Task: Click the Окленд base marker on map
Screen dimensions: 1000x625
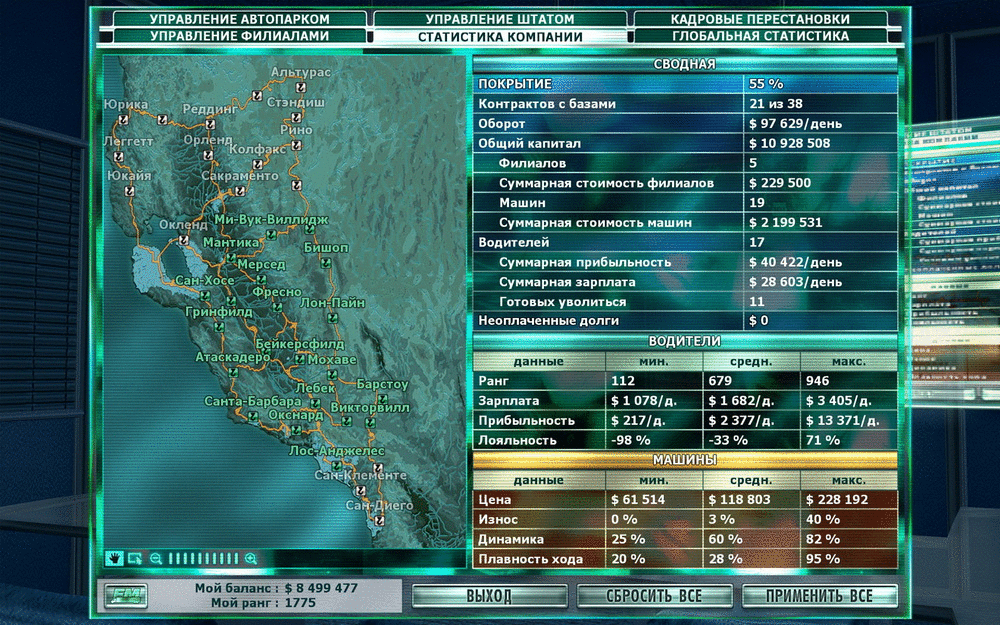Action: (184, 240)
